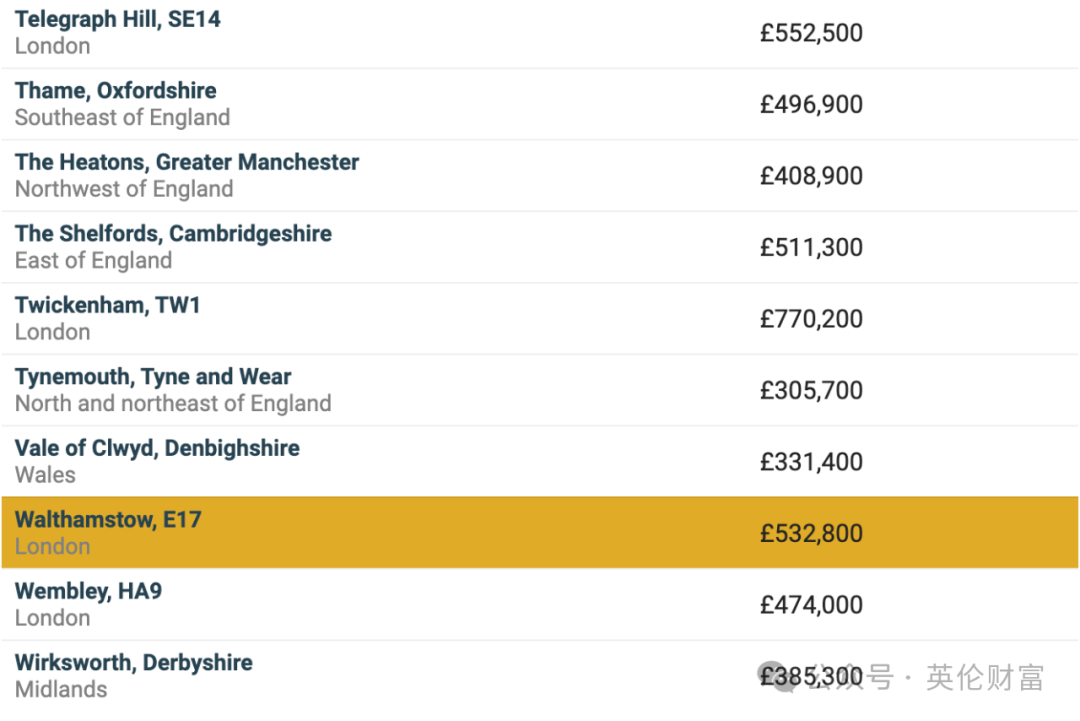Image resolution: width=1080 pixels, height=721 pixels.
Task: Click the North and northeast of England label
Action: (173, 404)
